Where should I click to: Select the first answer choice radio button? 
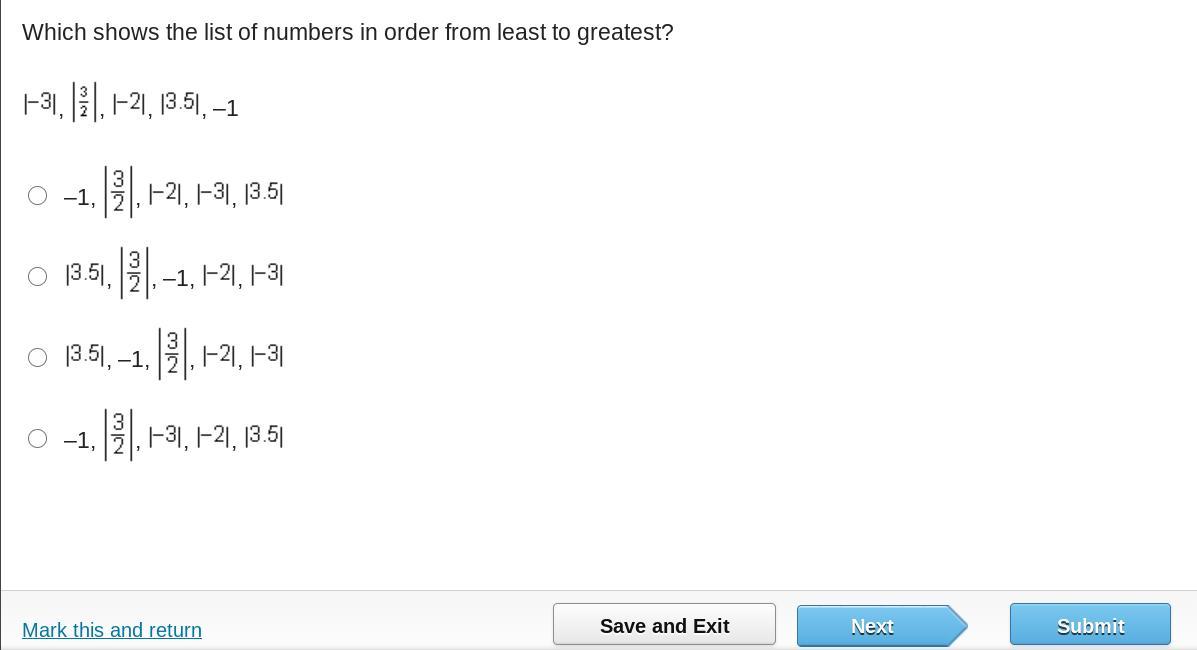[x=38, y=196]
